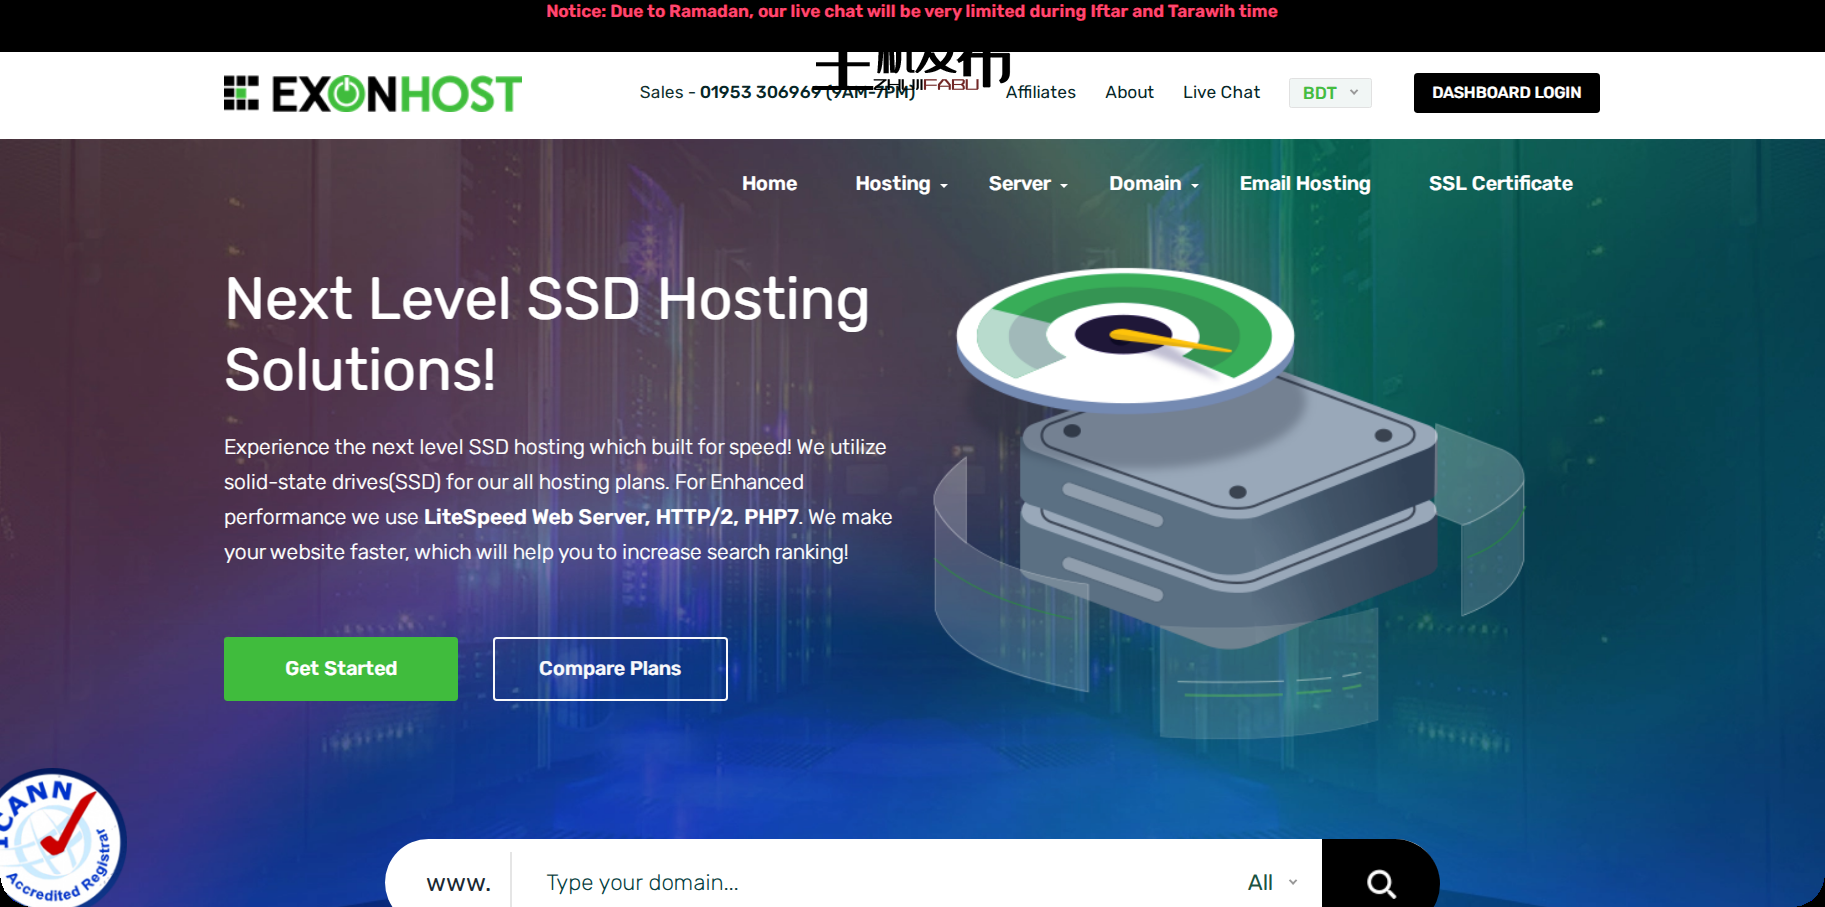The width and height of the screenshot is (1825, 907).
Task: Click the Compare Plans button
Action: click(610, 669)
